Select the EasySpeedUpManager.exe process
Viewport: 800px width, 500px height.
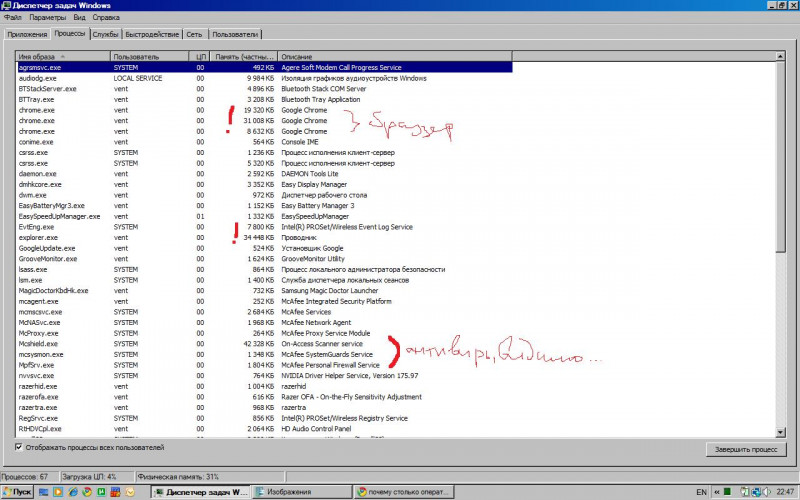pos(264,216)
